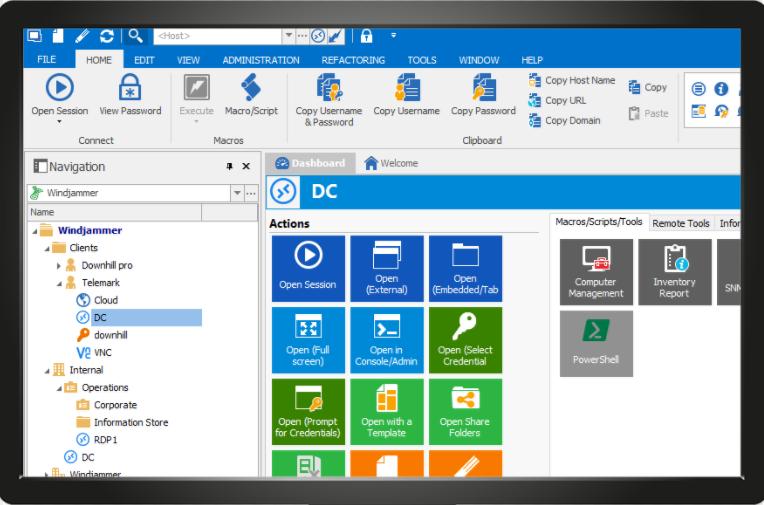
Task: Click Copy Host Name button
Action: click(571, 80)
